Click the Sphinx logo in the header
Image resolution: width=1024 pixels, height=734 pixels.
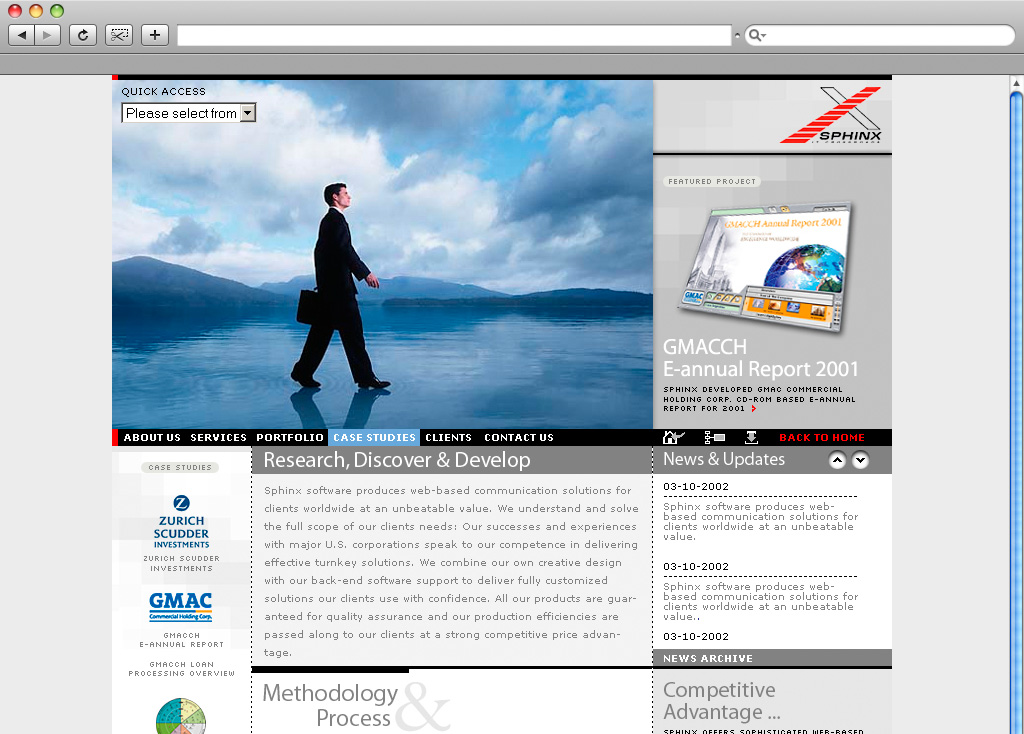(831, 116)
